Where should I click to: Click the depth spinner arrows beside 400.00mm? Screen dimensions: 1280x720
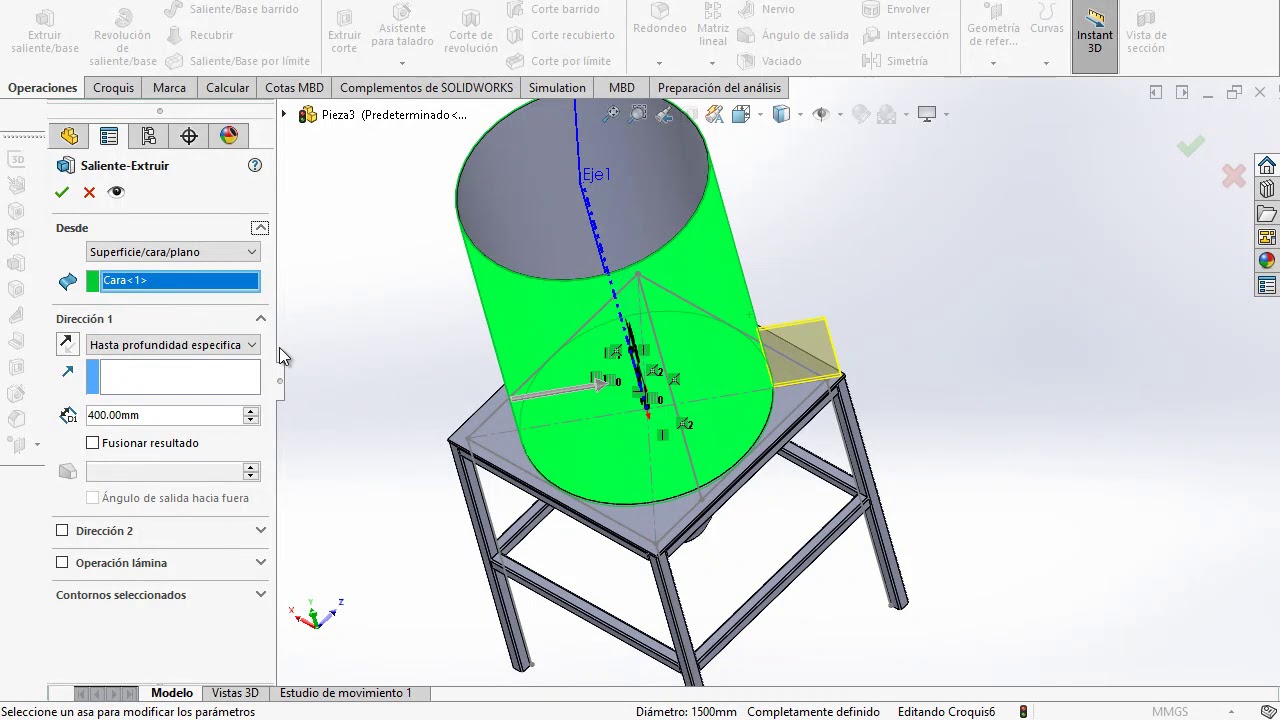(251, 415)
